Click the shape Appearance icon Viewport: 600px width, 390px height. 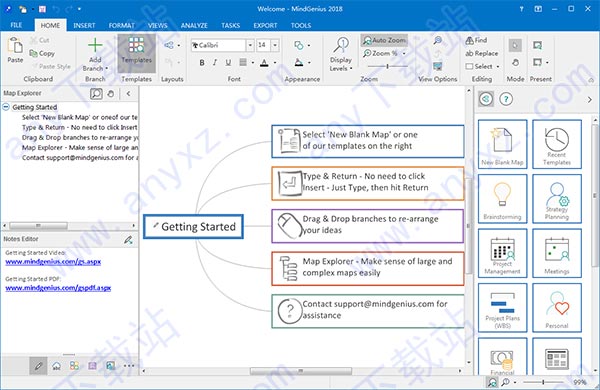[299, 46]
